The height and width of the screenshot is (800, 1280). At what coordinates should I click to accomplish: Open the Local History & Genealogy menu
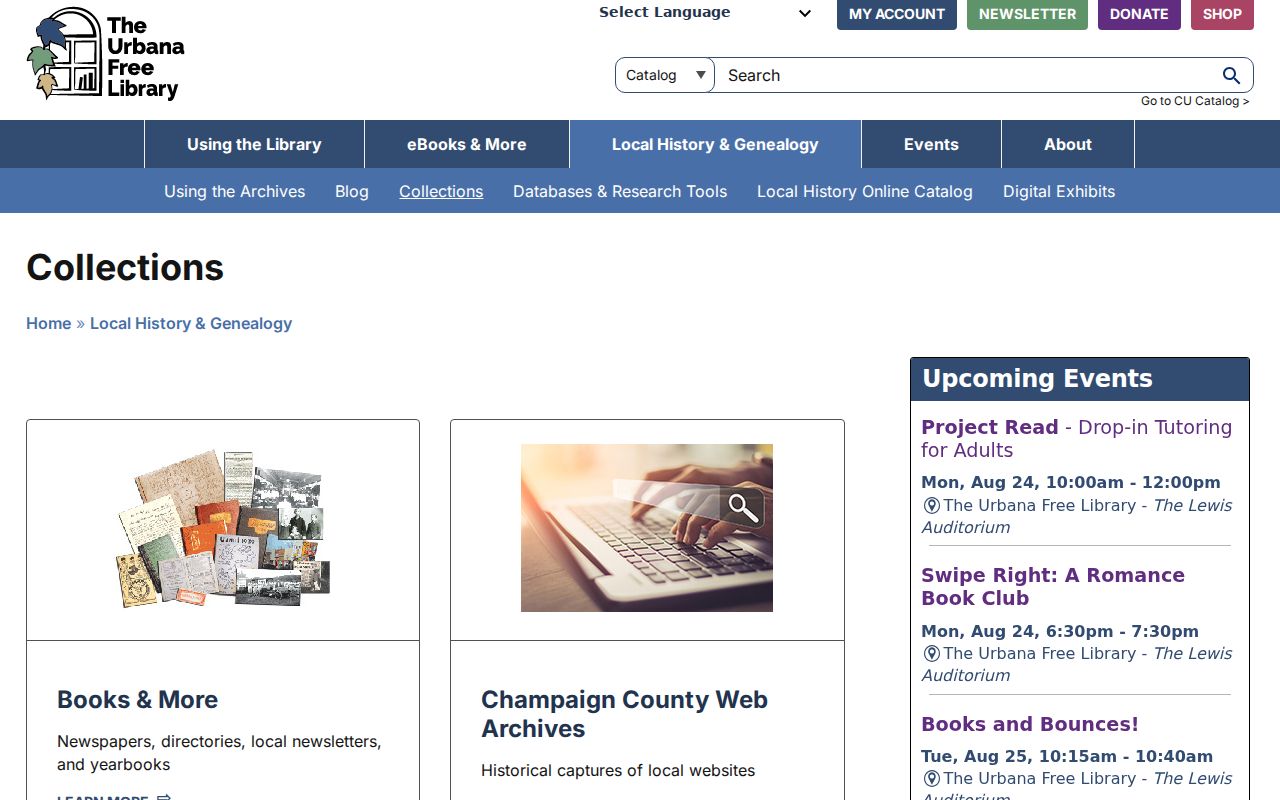point(715,144)
